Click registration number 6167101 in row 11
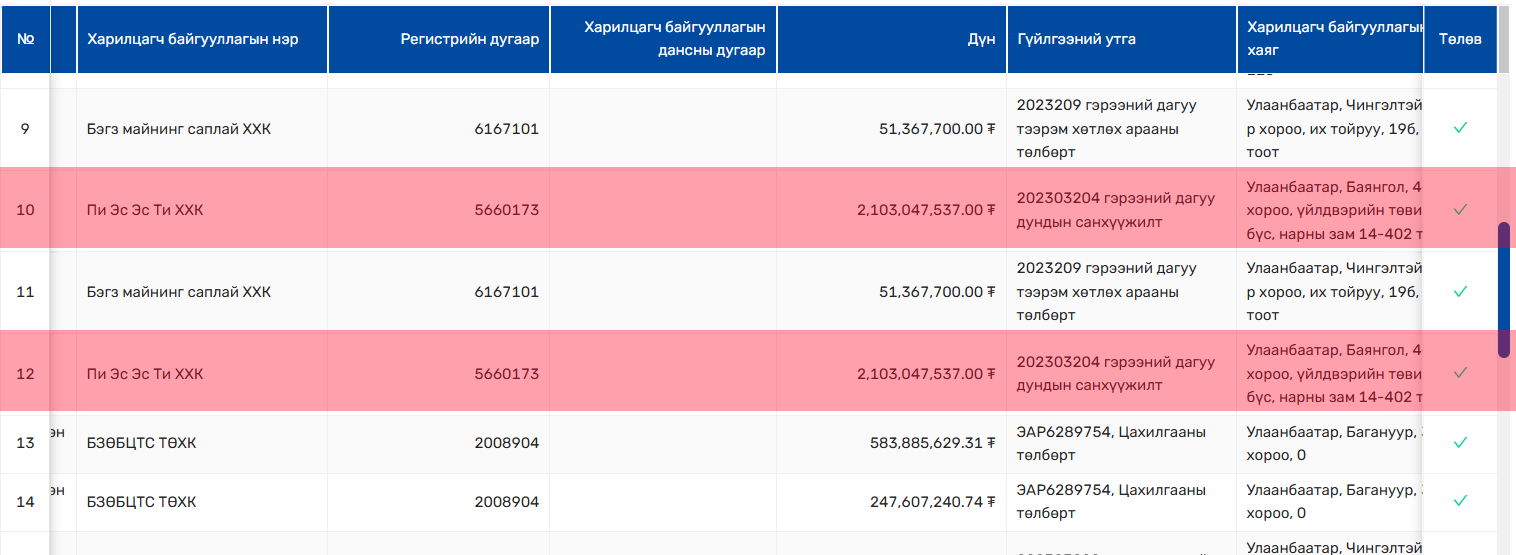1516x555 pixels. pyautogui.click(x=506, y=292)
